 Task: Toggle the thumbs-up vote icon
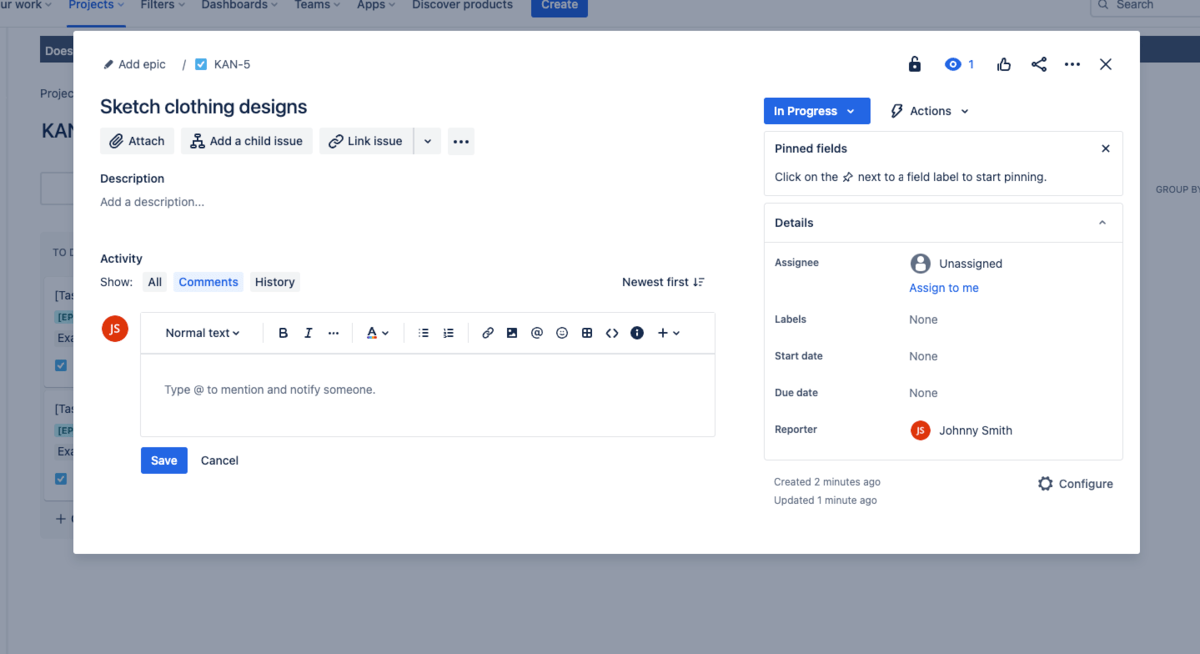click(1004, 64)
